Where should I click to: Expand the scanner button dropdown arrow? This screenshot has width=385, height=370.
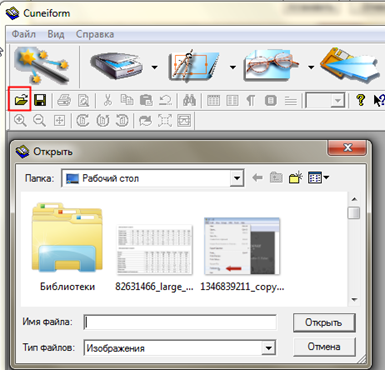tap(154, 67)
